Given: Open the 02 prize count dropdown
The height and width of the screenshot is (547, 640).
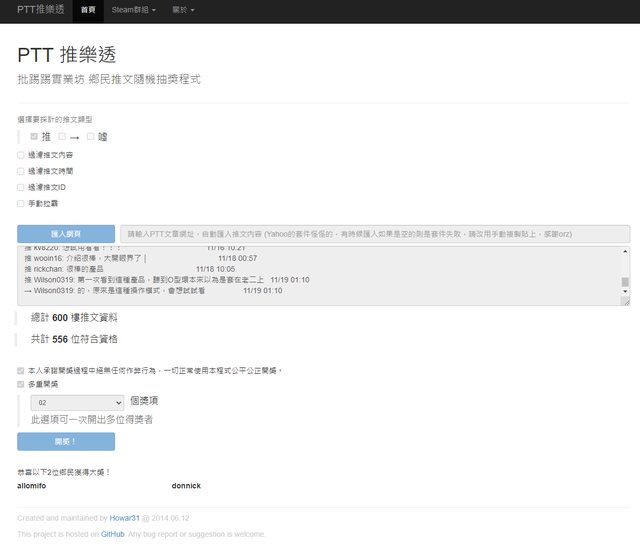Looking at the screenshot, I should point(77,402).
